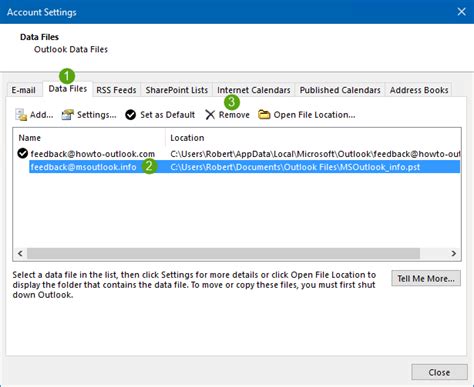This screenshot has width=474, height=387.
Task: Click the Tell Me More... button
Action: coord(426,278)
